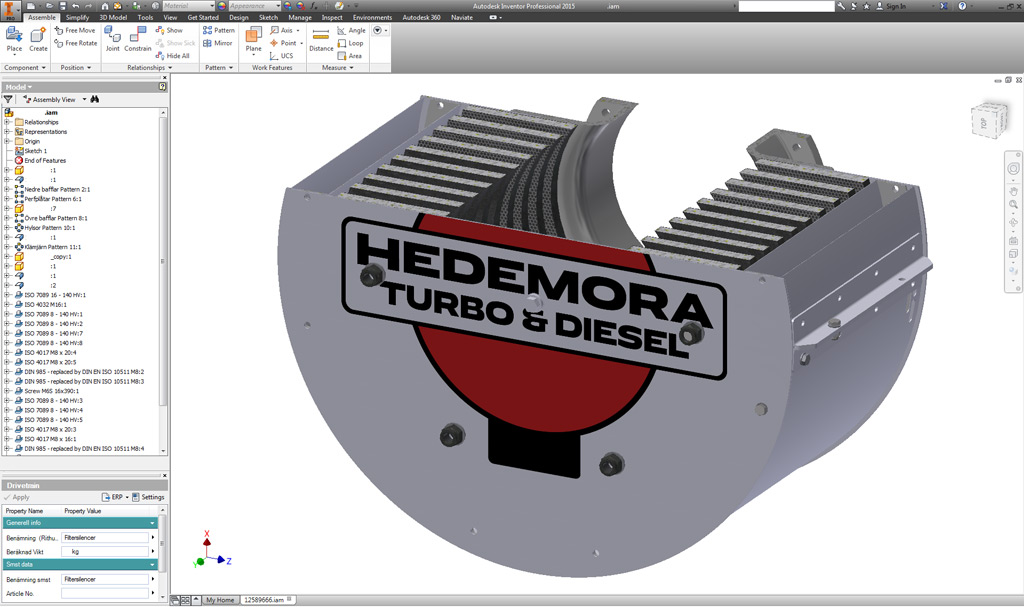
Task: Click the browser filter funnel icon
Action: [x=8, y=99]
